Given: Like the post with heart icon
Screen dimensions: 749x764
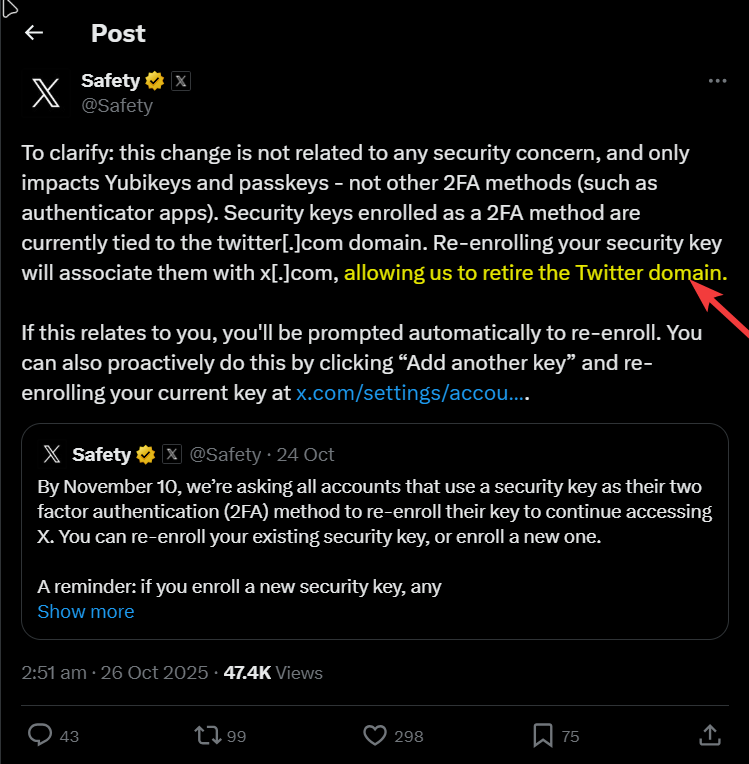Looking at the screenshot, I should tap(375, 736).
